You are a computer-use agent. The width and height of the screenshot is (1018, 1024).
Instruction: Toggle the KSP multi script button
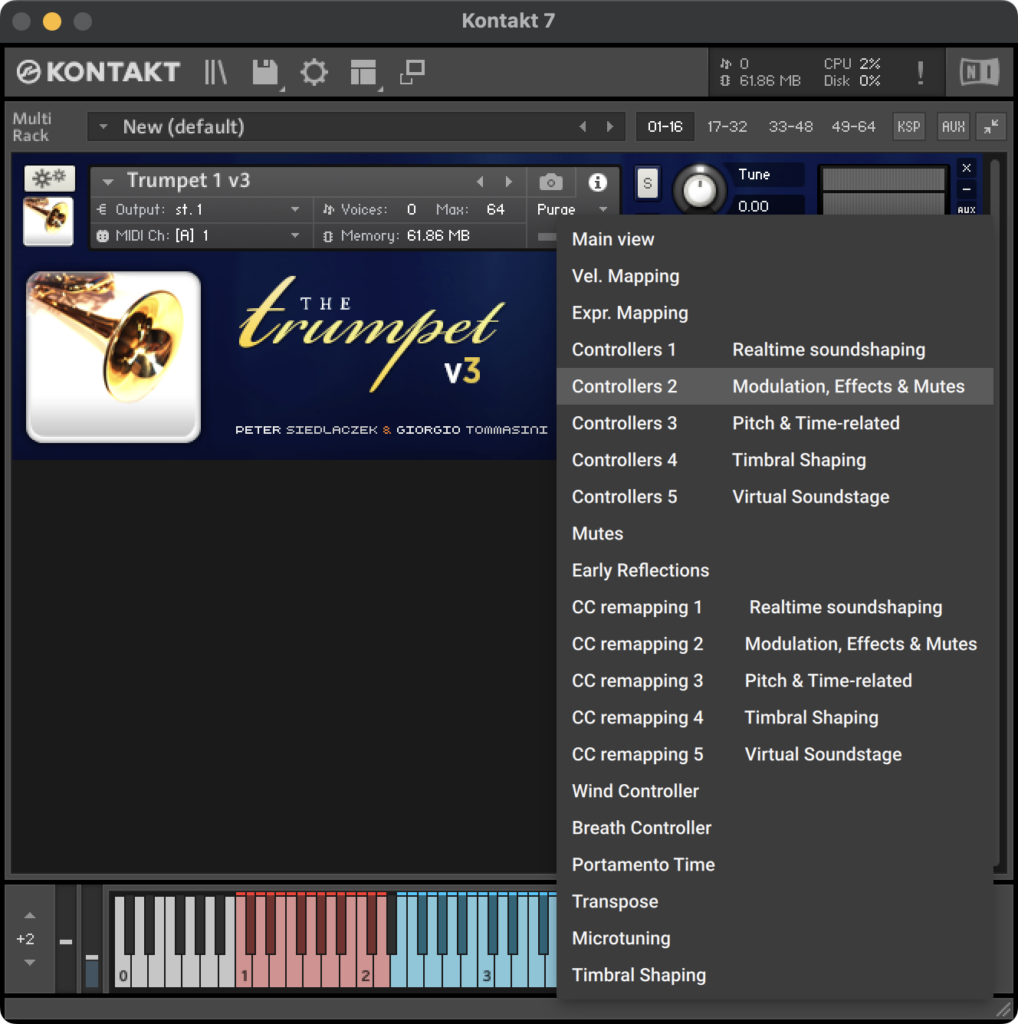click(x=908, y=127)
